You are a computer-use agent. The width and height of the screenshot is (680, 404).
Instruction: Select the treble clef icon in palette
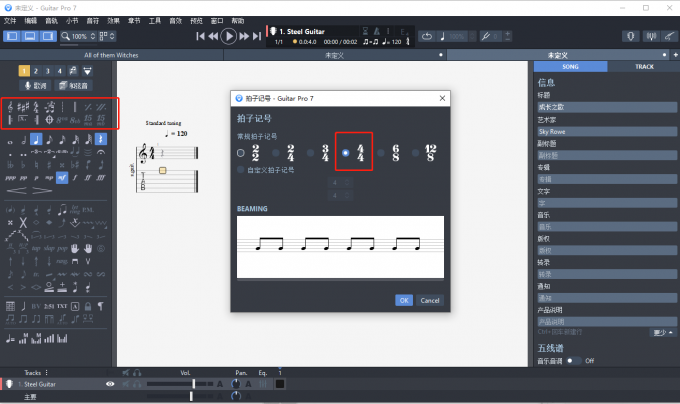coord(12,105)
